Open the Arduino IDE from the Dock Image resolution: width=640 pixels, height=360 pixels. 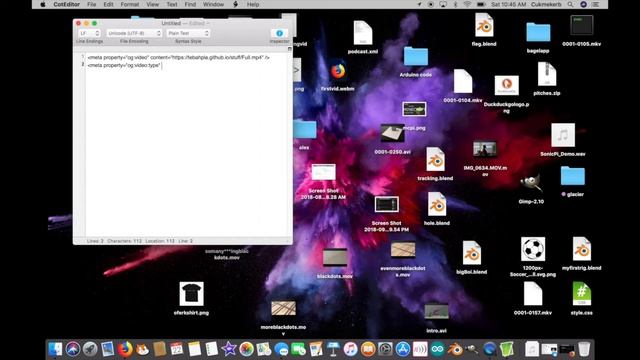pos(437,349)
